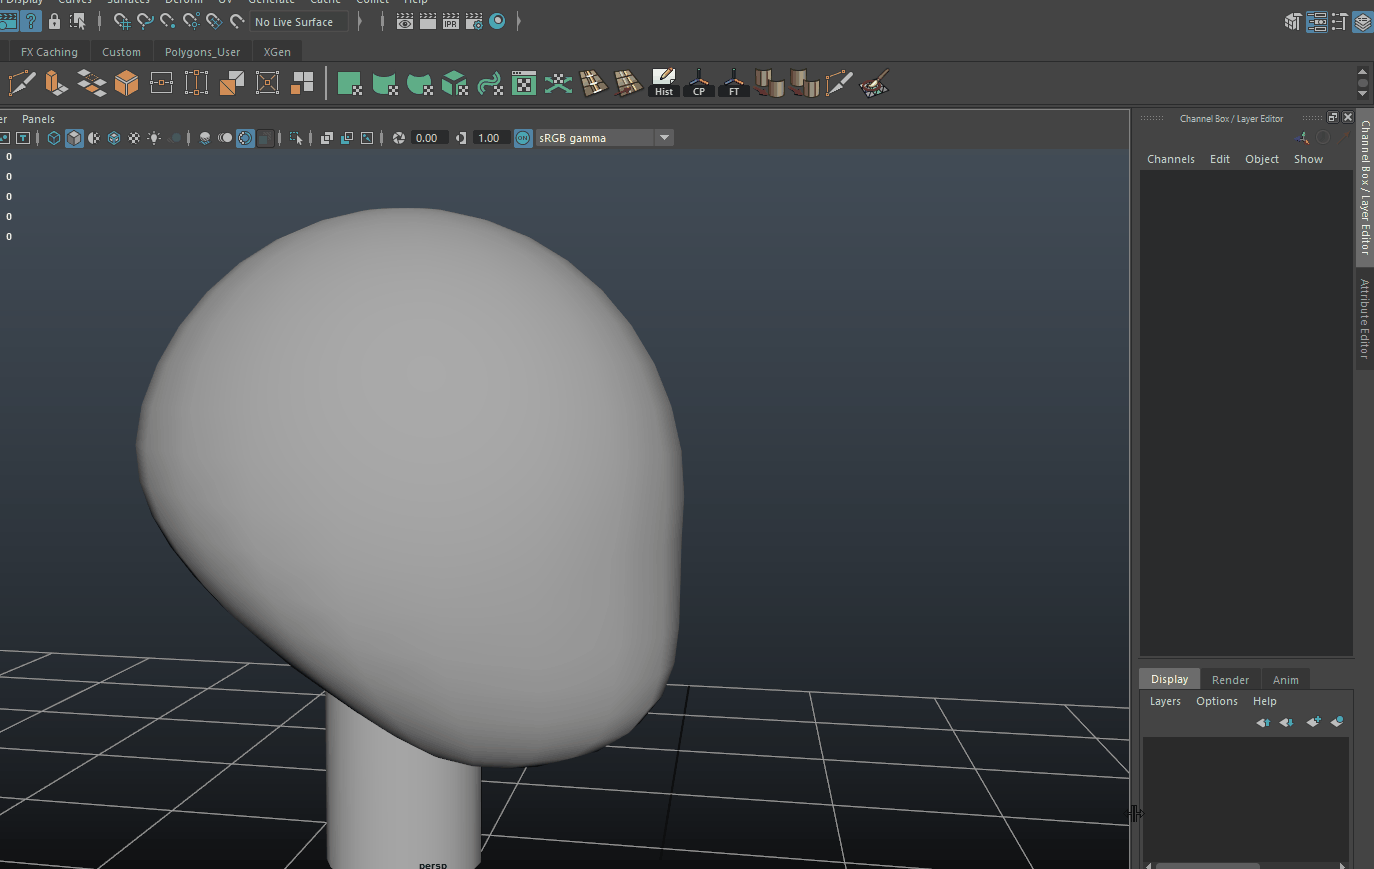Screen dimensions: 1374x869
Task: Switch to the Anim layers tab
Action: pyautogui.click(x=1285, y=680)
